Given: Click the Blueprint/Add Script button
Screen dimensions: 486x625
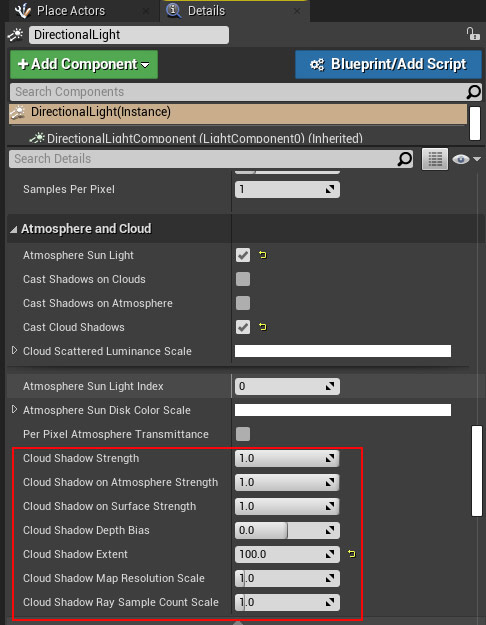Looking at the screenshot, I should click(388, 64).
